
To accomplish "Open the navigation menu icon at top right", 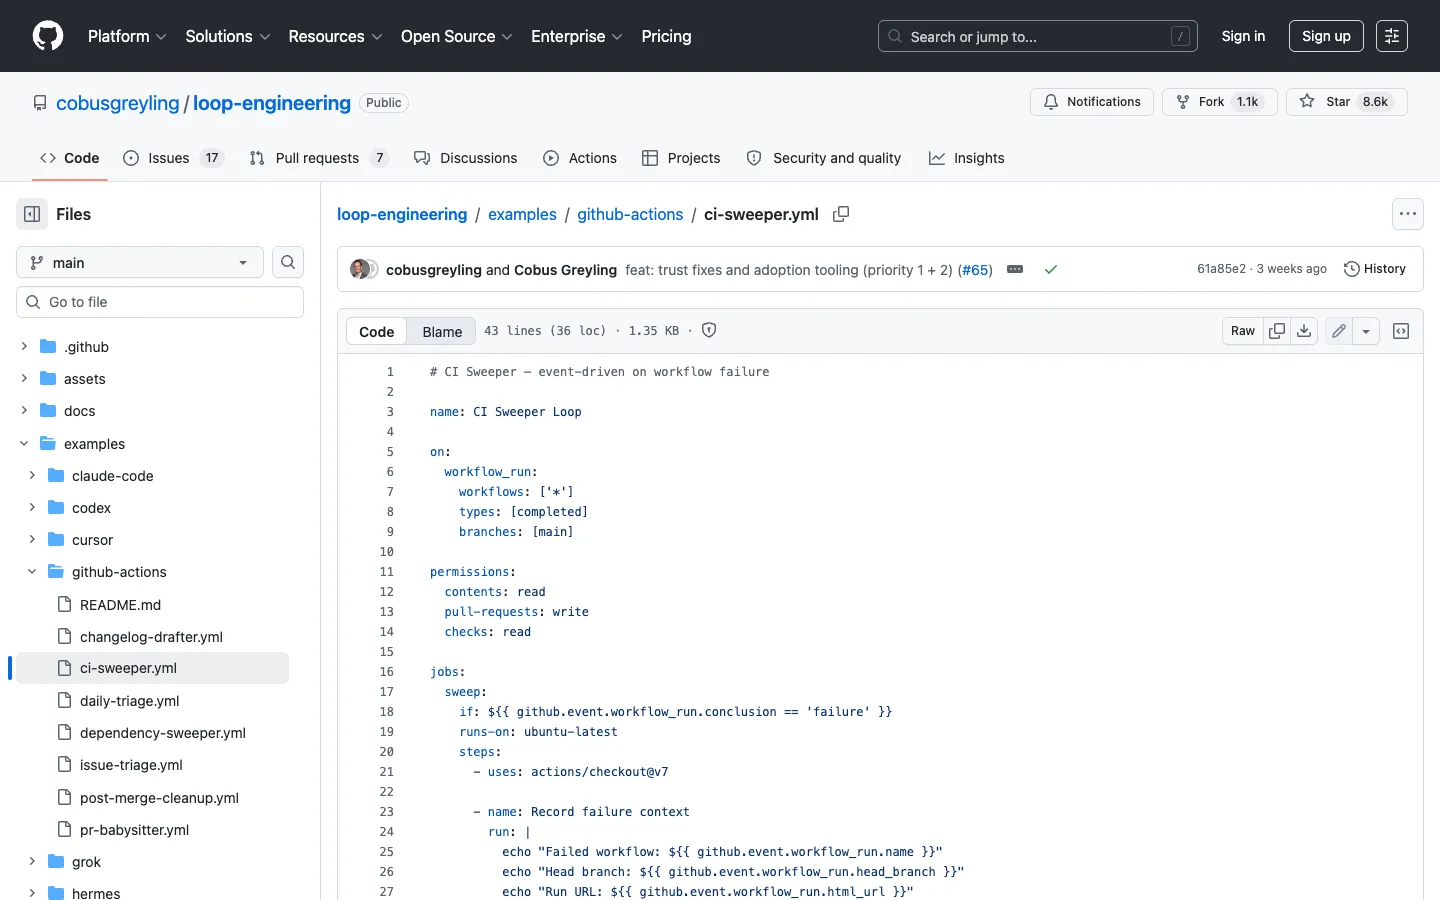I will (x=1392, y=36).
